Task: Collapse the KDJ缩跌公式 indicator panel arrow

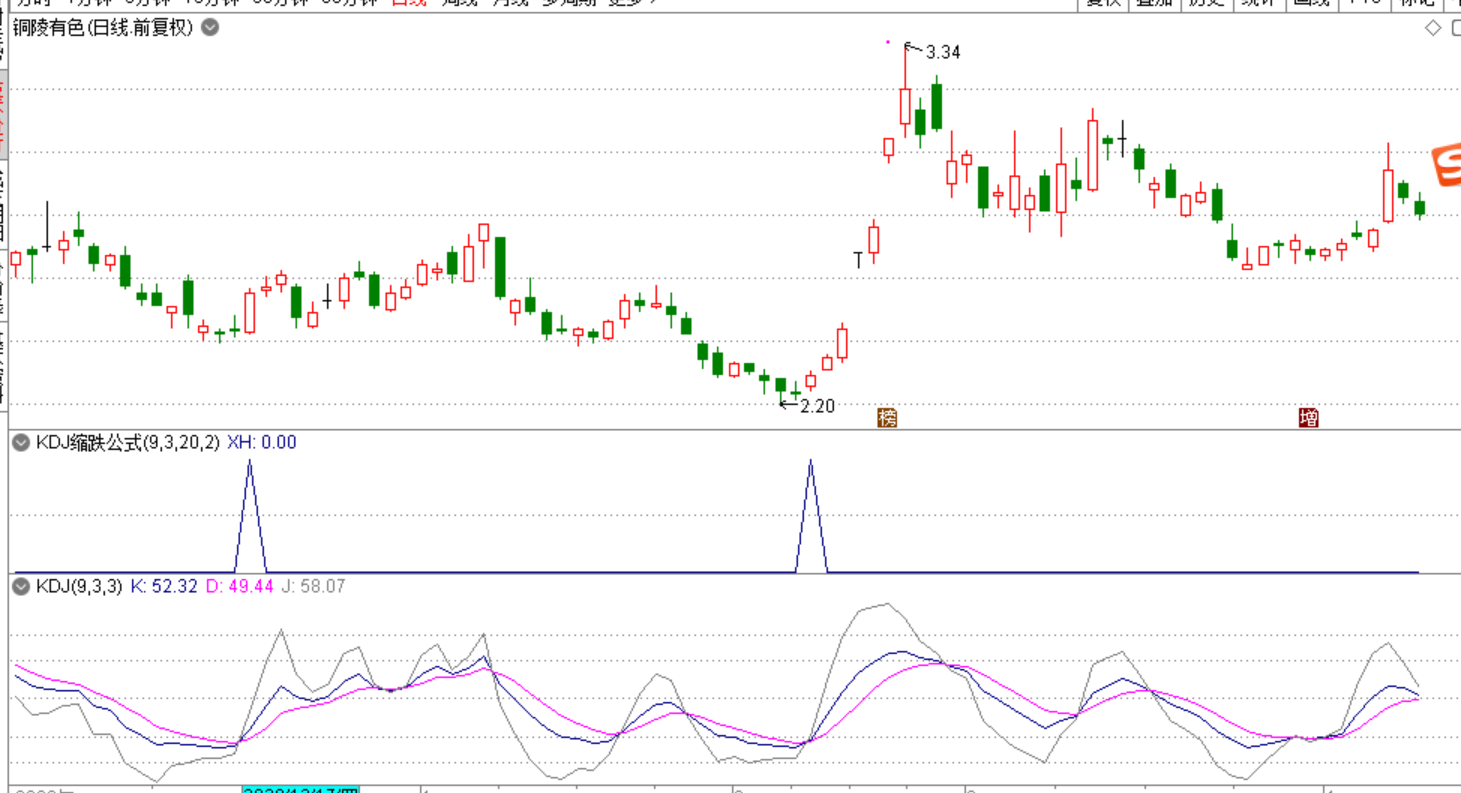Action: 21,442
